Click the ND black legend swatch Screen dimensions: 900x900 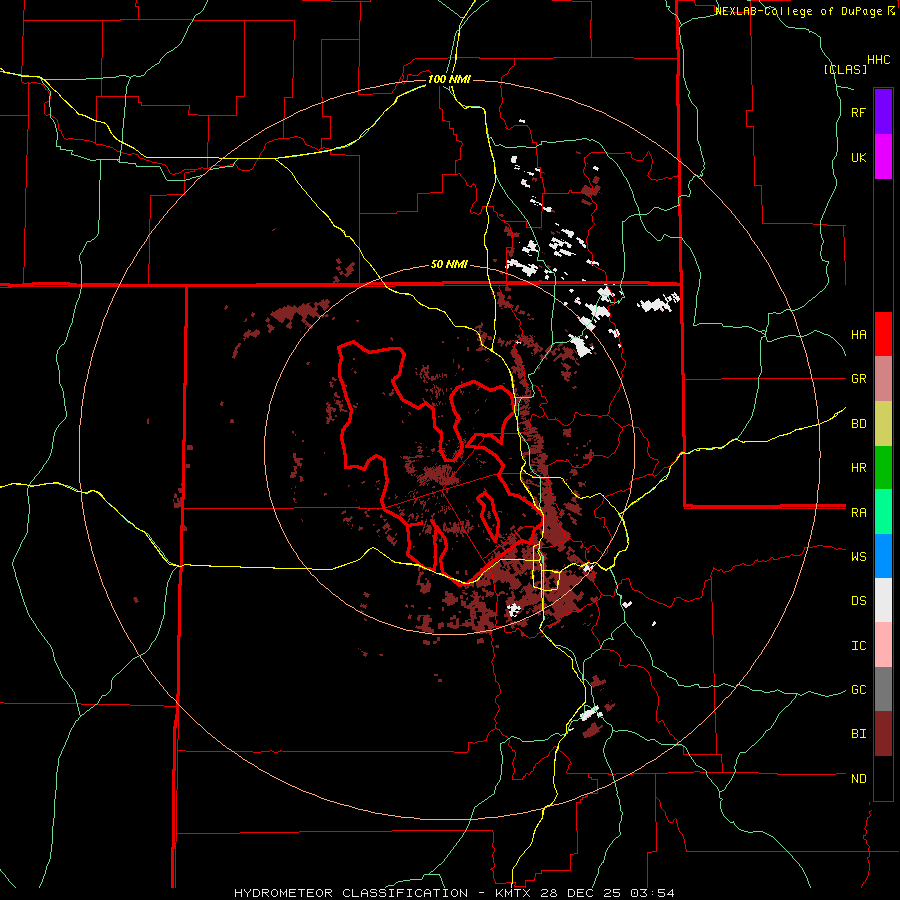[883, 778]
